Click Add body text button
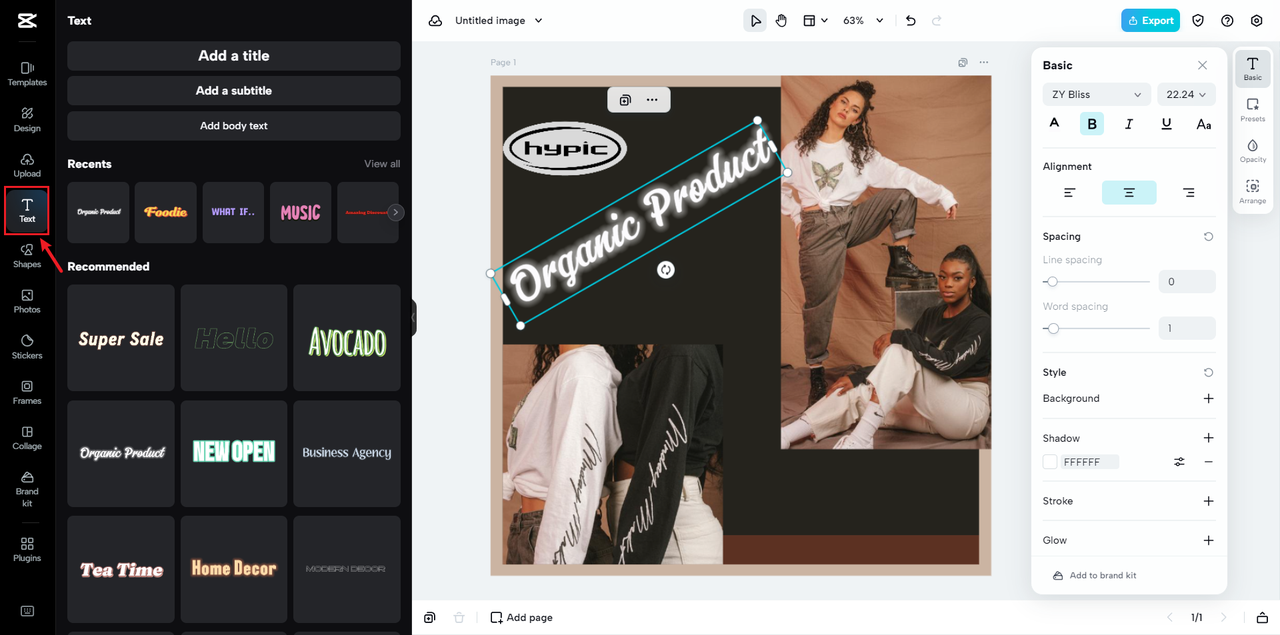Viewport: 1280px width, 635px height. coord(234,126)
